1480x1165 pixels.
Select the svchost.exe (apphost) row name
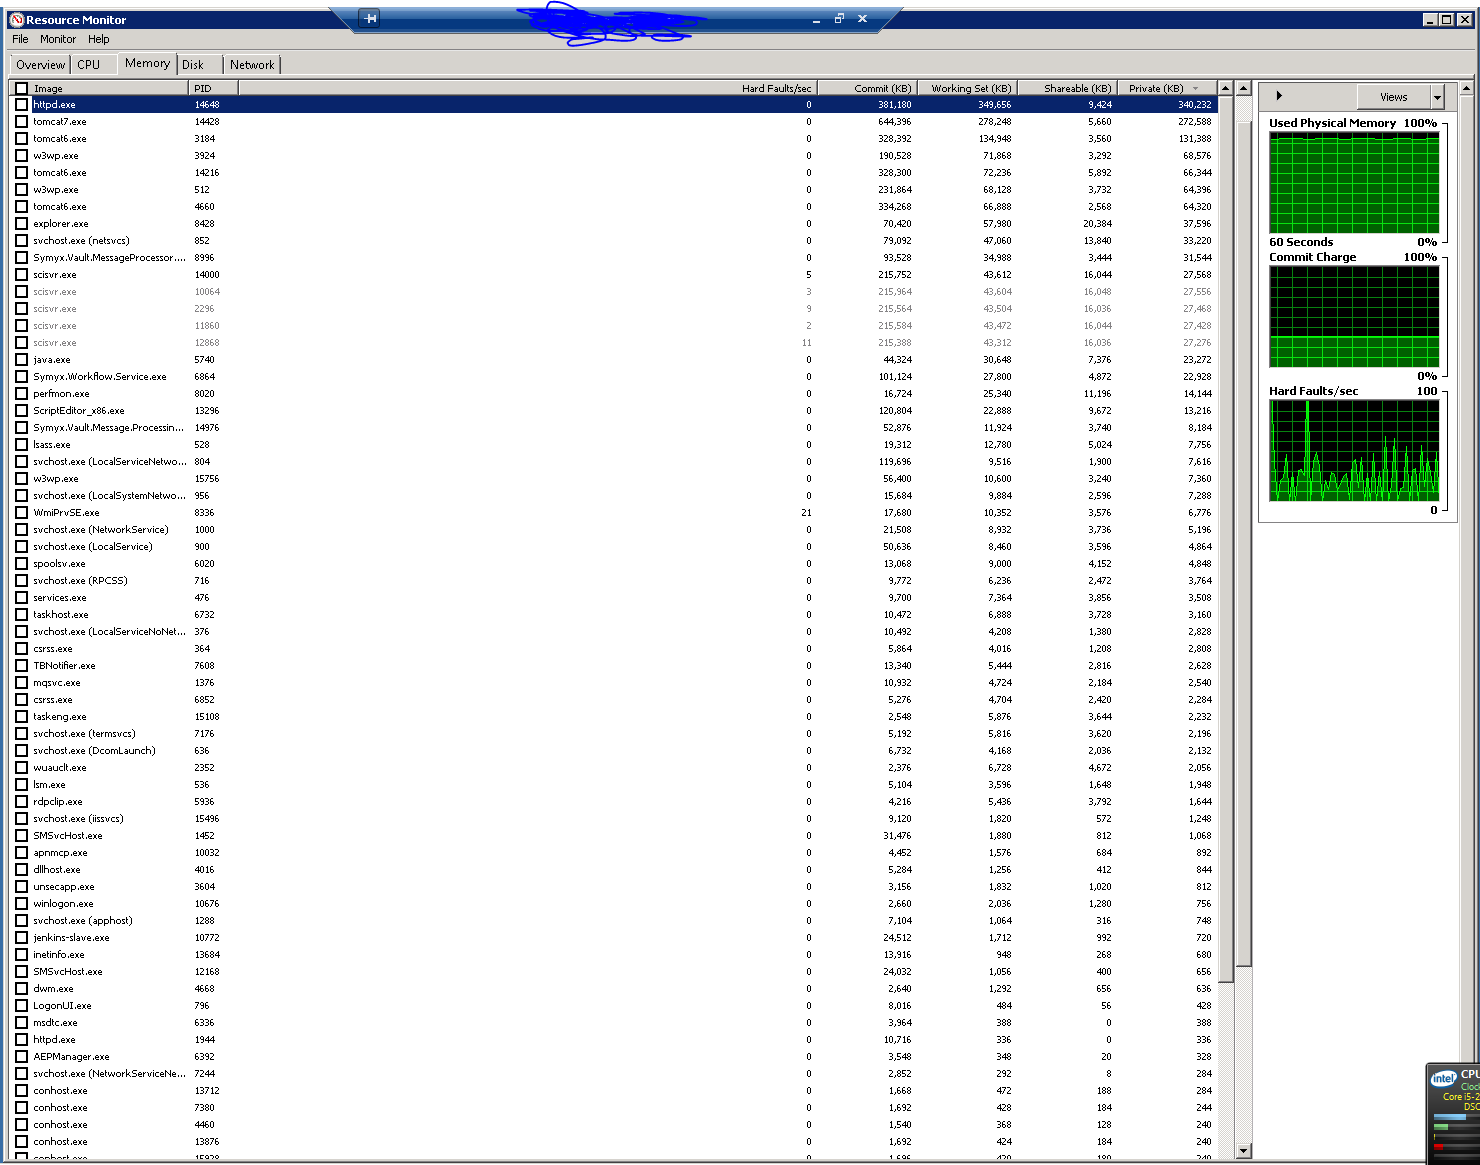click(83, 920)
